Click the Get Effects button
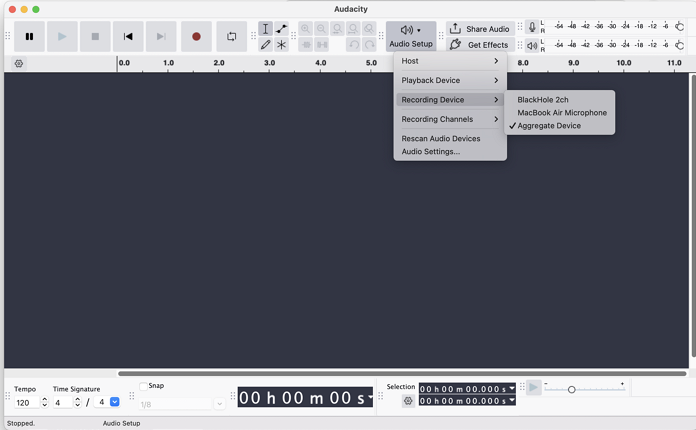Screen dimensions: 696x430 click(480, 44)
